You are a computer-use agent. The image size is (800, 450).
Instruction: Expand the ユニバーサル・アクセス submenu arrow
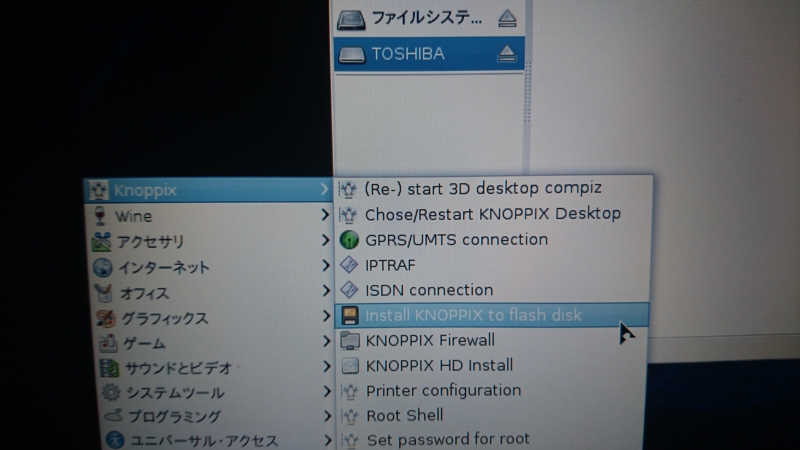328,440
